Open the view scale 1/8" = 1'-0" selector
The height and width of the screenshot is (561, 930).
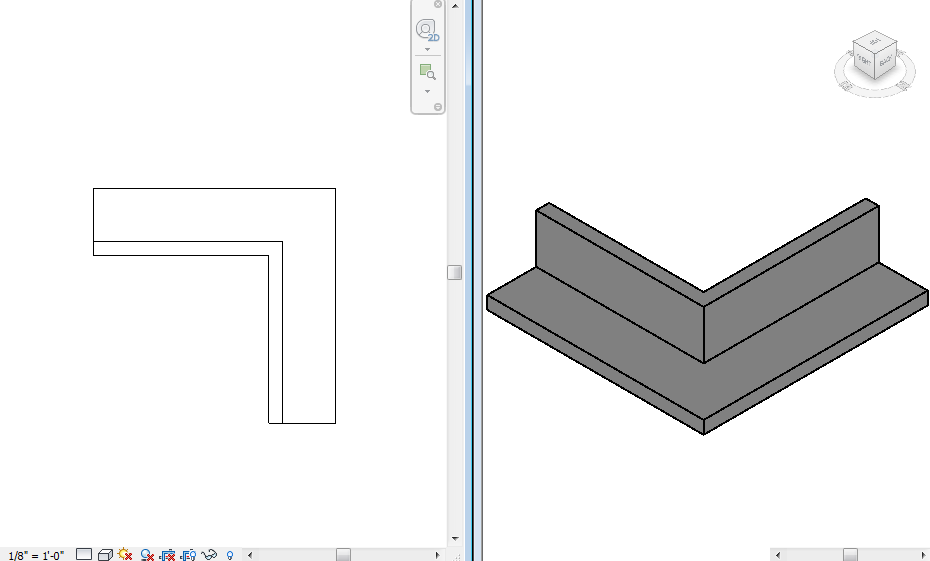(36, 555)
